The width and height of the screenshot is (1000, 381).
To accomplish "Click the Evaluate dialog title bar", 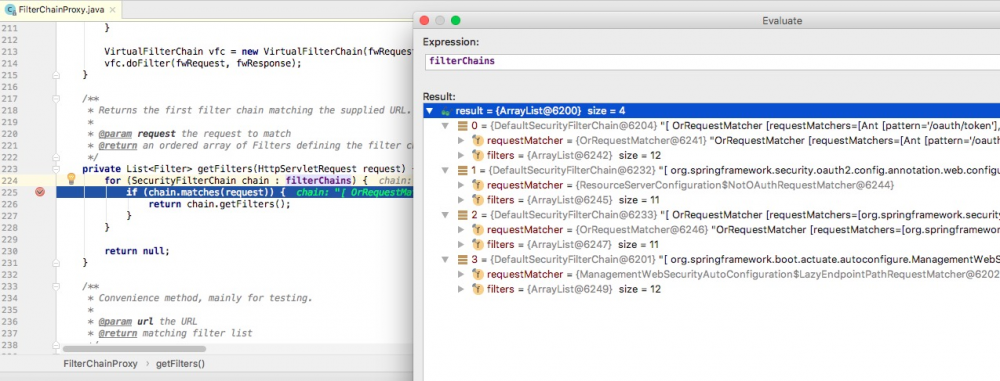I will pyautogui.click(x=707, y=20).
